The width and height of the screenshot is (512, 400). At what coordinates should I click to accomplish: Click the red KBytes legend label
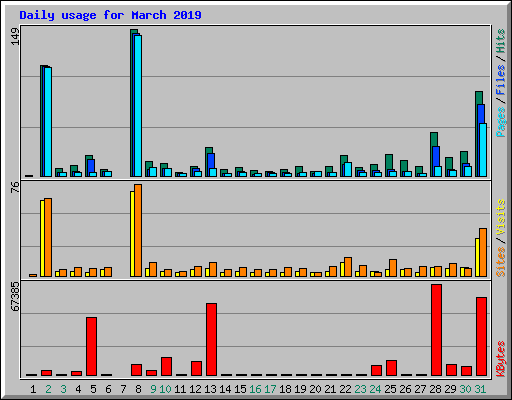tap(500, 358)
